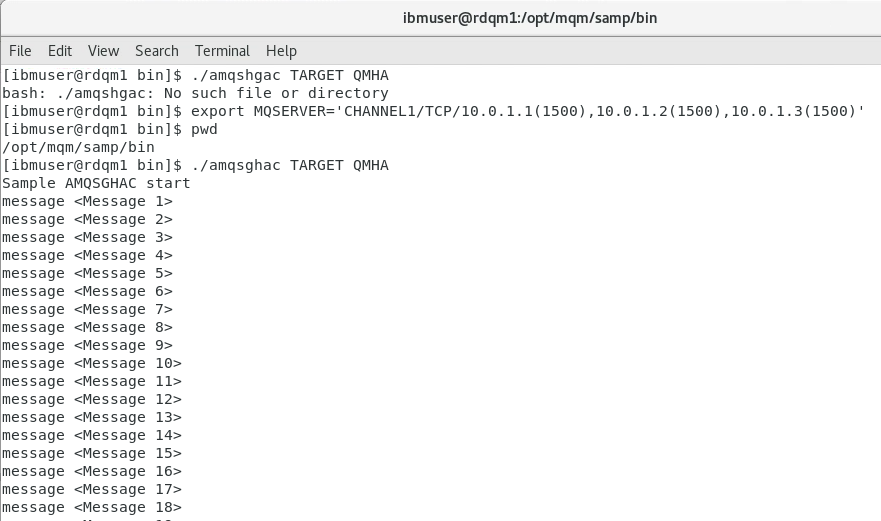The height and width of the screenshot is (521, 881).
Task: Open the Help menu
Action: [281, 51]
